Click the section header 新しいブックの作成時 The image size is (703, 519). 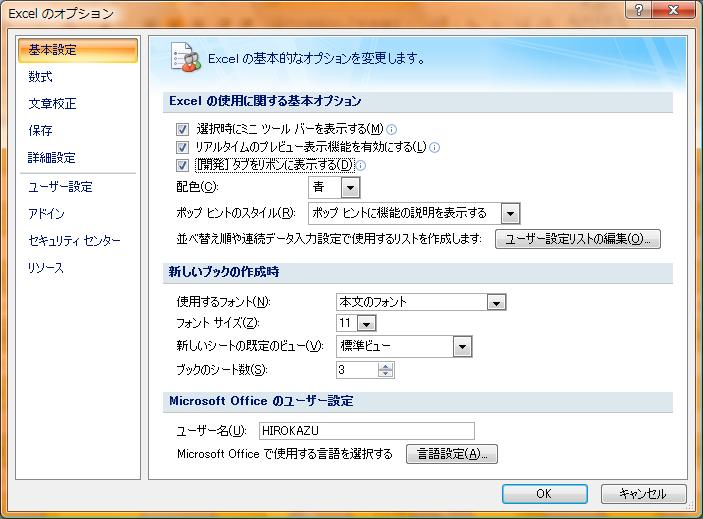[x=224, y=272]
